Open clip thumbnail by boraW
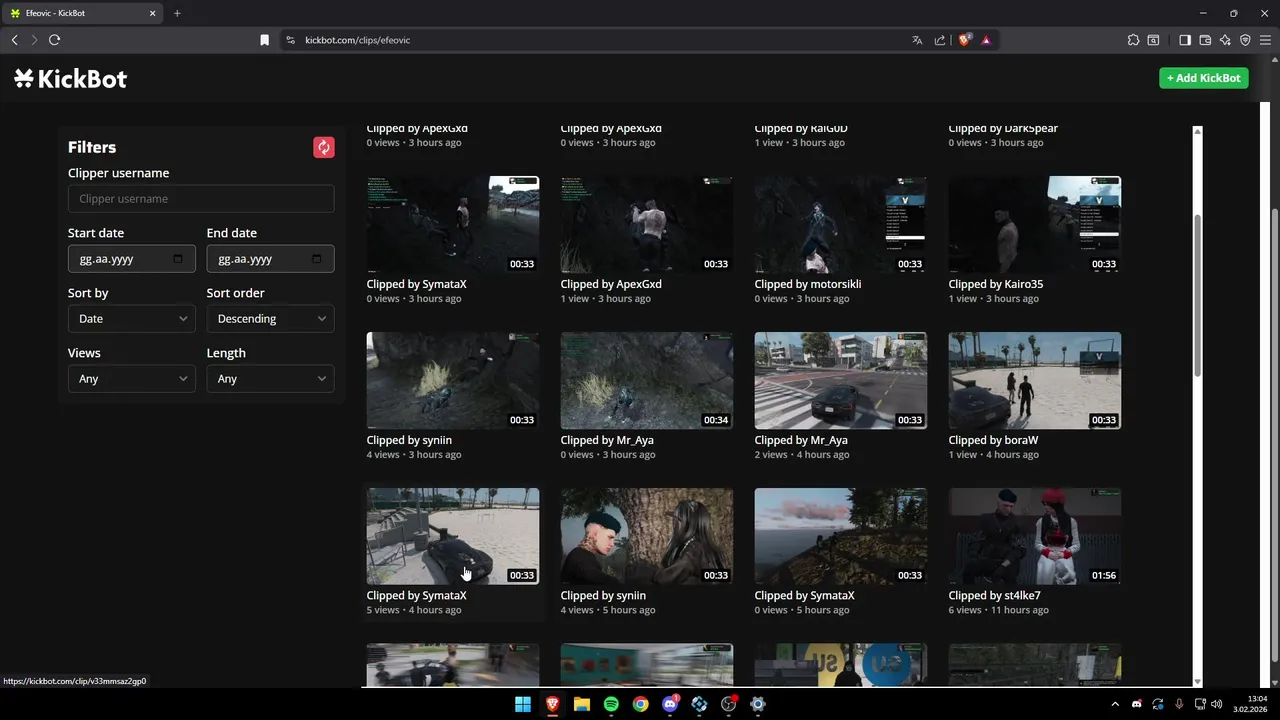 click(x=1034, y=380)
